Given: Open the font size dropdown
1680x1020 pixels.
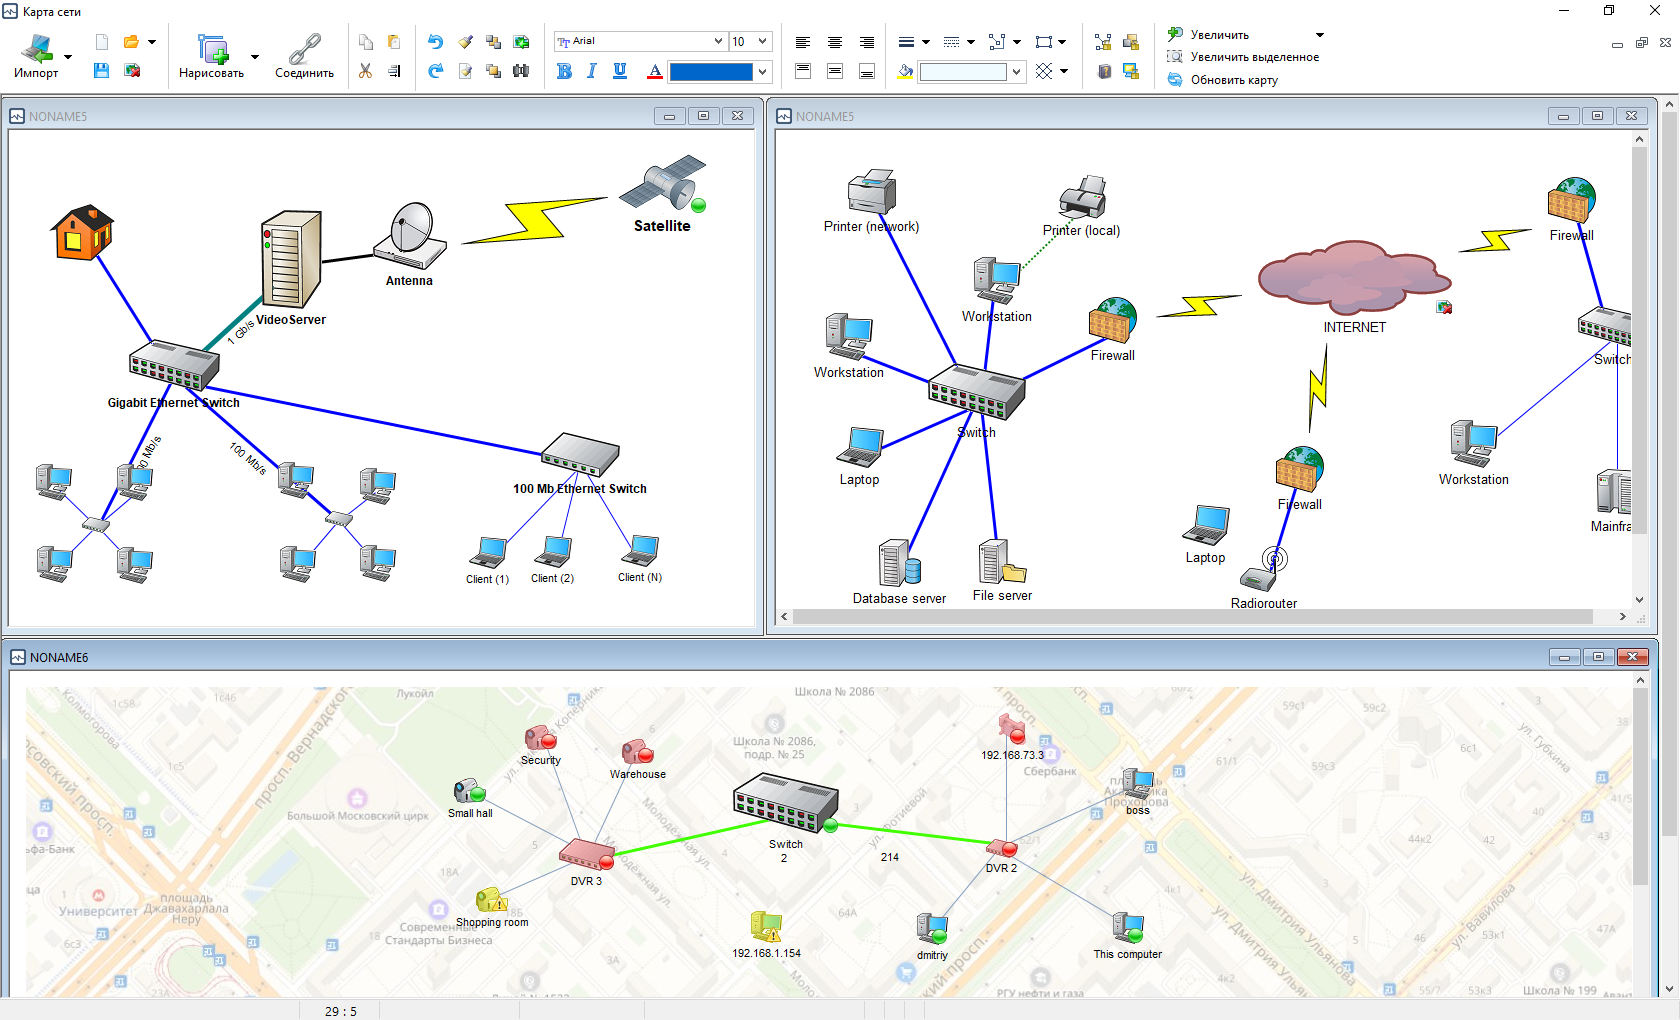Looking at the screenshot, I should click(x=762, y=41).
